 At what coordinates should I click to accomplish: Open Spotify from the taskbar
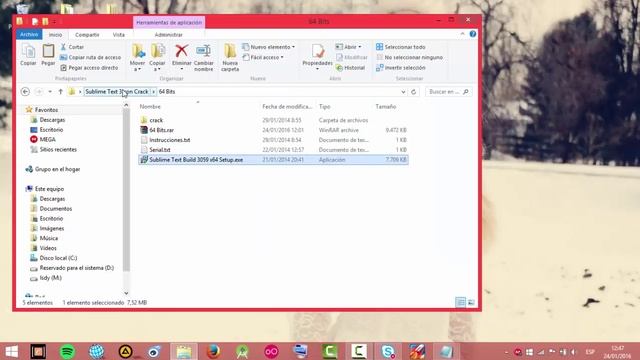[67, 351]
